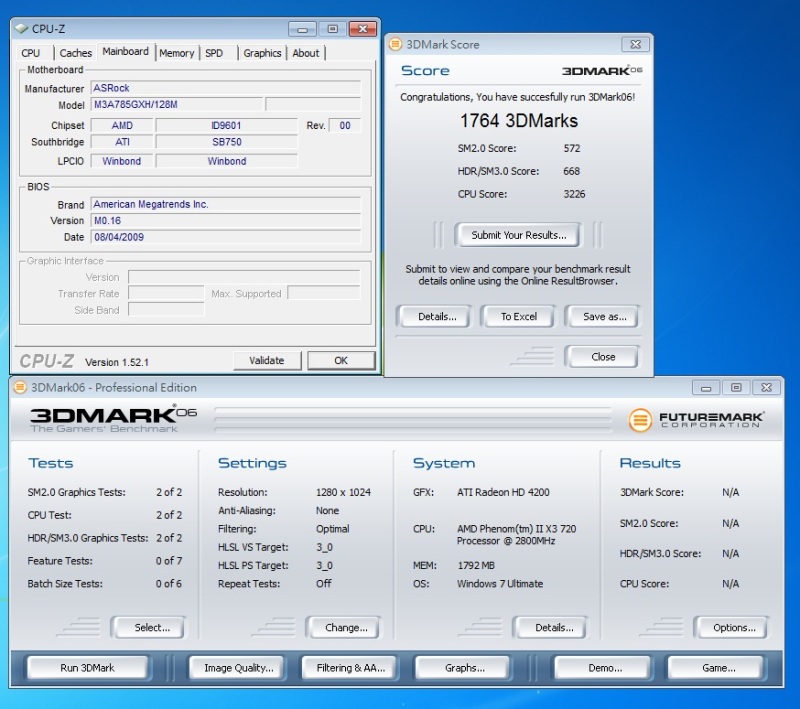
Task: Close the 3DMark Score window via title bar X
Action: pyautogui.click(x=635, y=44)
